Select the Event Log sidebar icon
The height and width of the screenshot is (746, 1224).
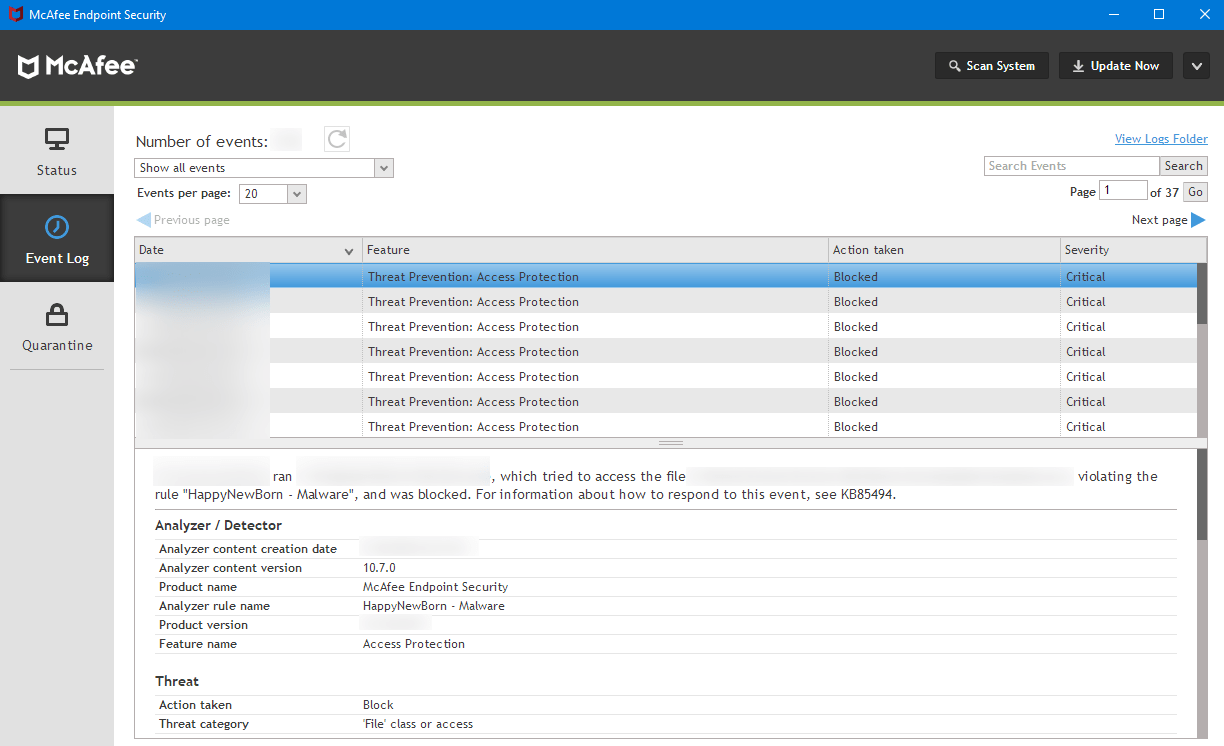(x=56, y=238)
